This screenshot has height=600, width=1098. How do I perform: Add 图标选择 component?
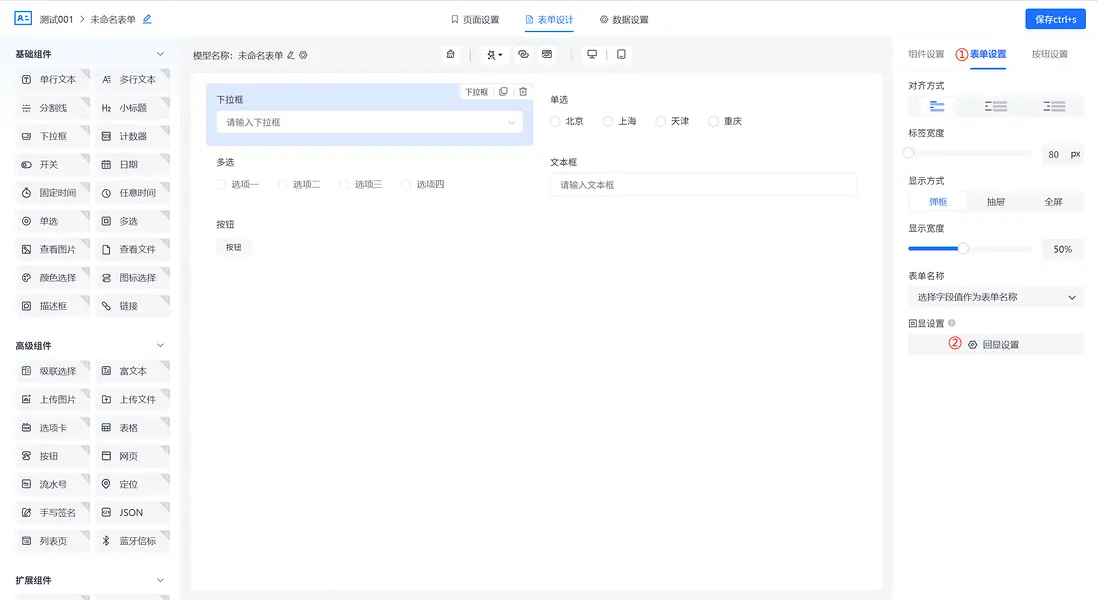[x=132, y=278]
